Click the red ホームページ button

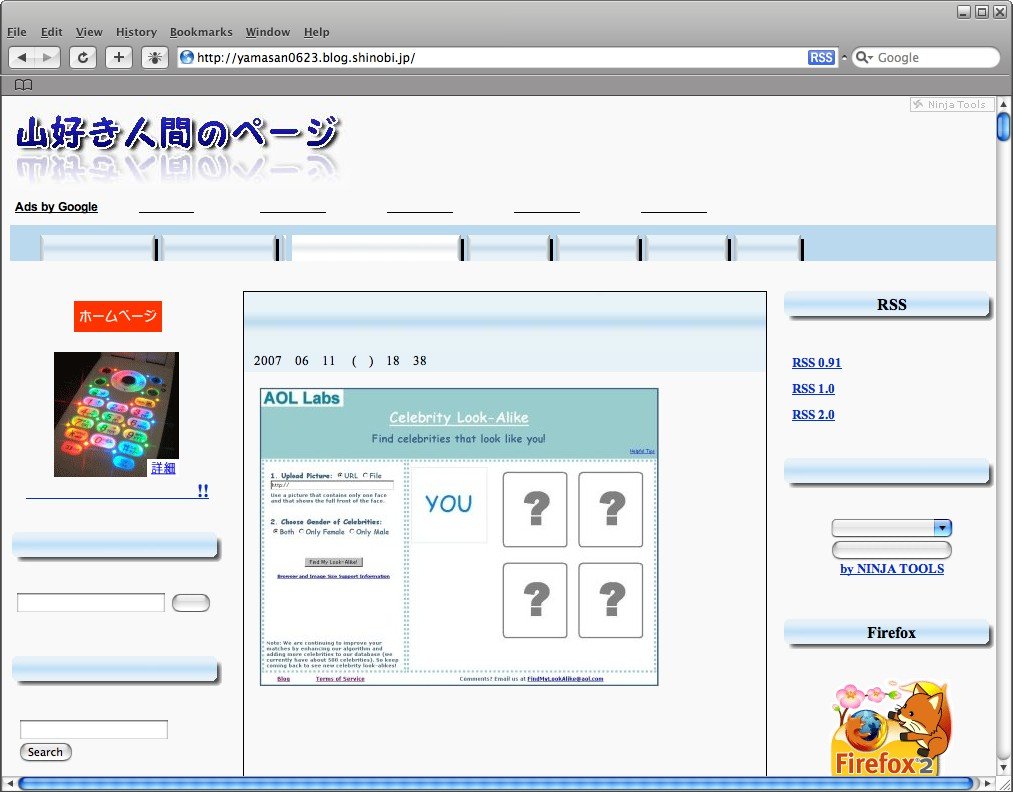click(118, 316)
